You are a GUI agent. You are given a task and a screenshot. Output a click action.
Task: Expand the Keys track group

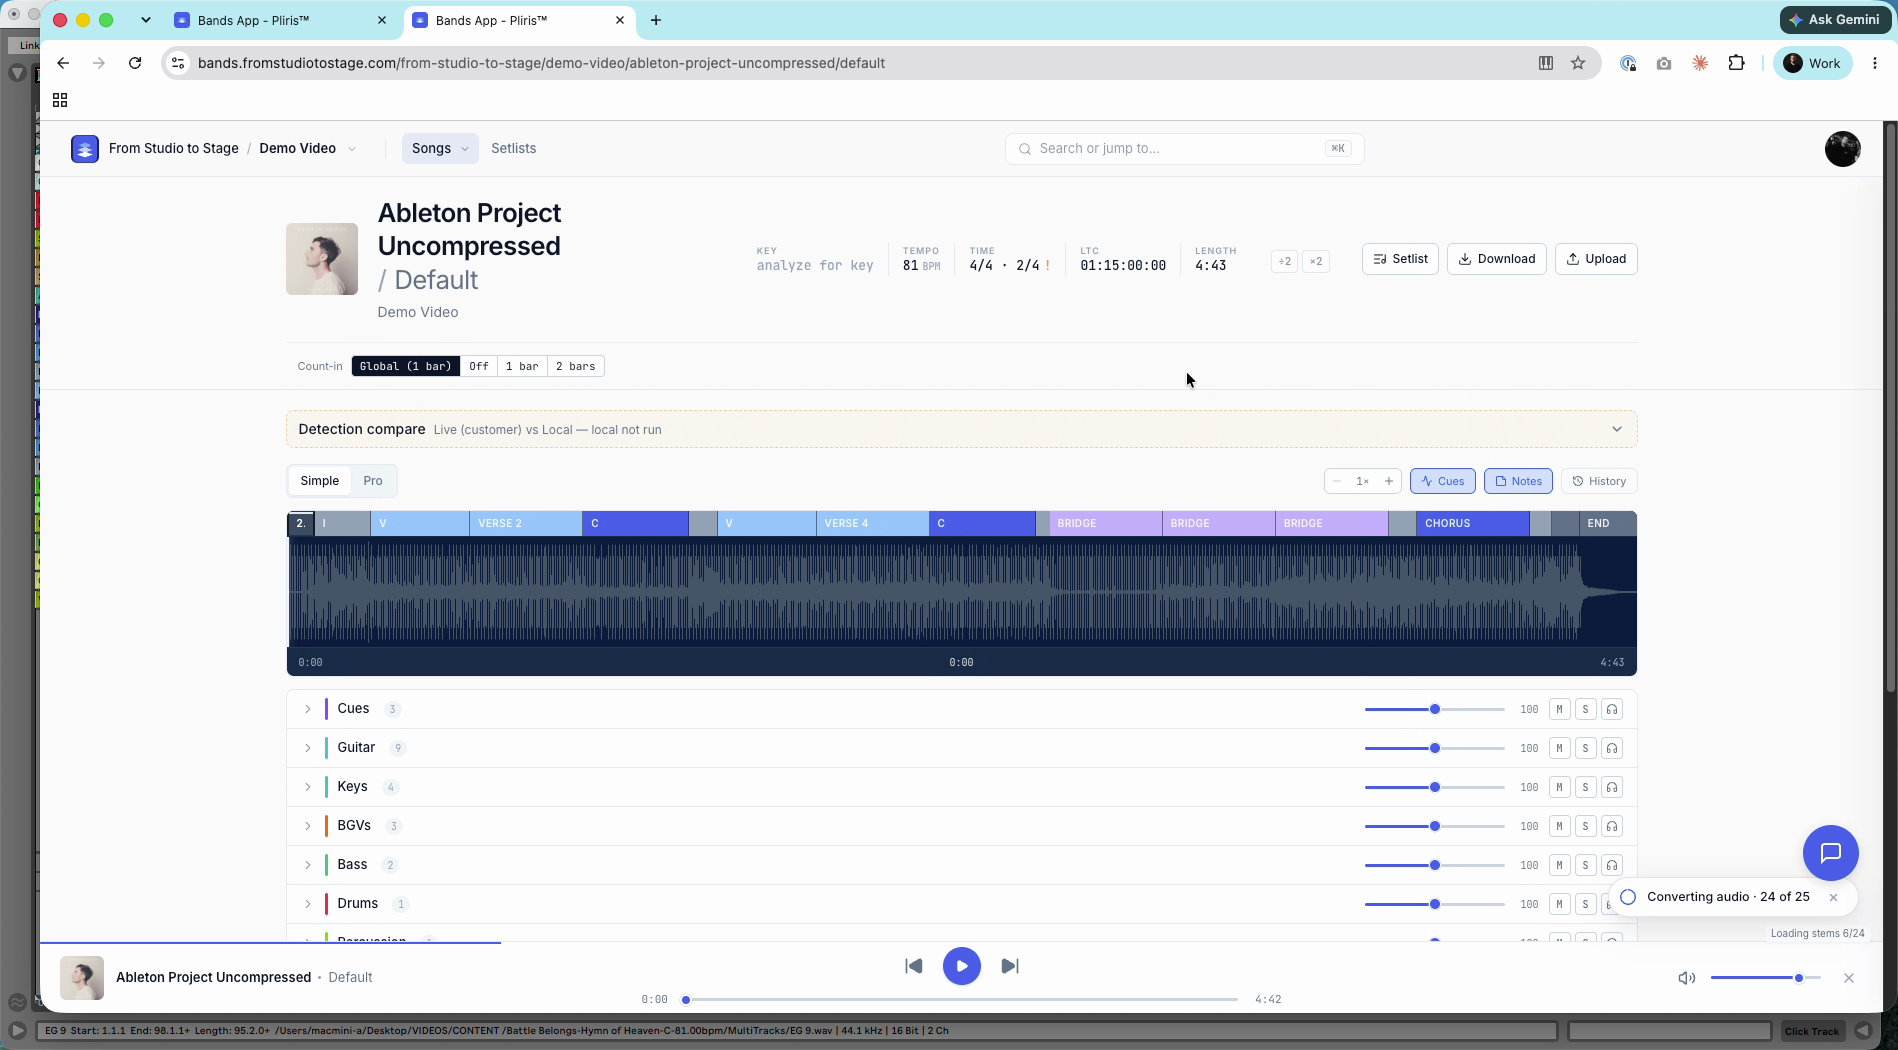[308, 787]
